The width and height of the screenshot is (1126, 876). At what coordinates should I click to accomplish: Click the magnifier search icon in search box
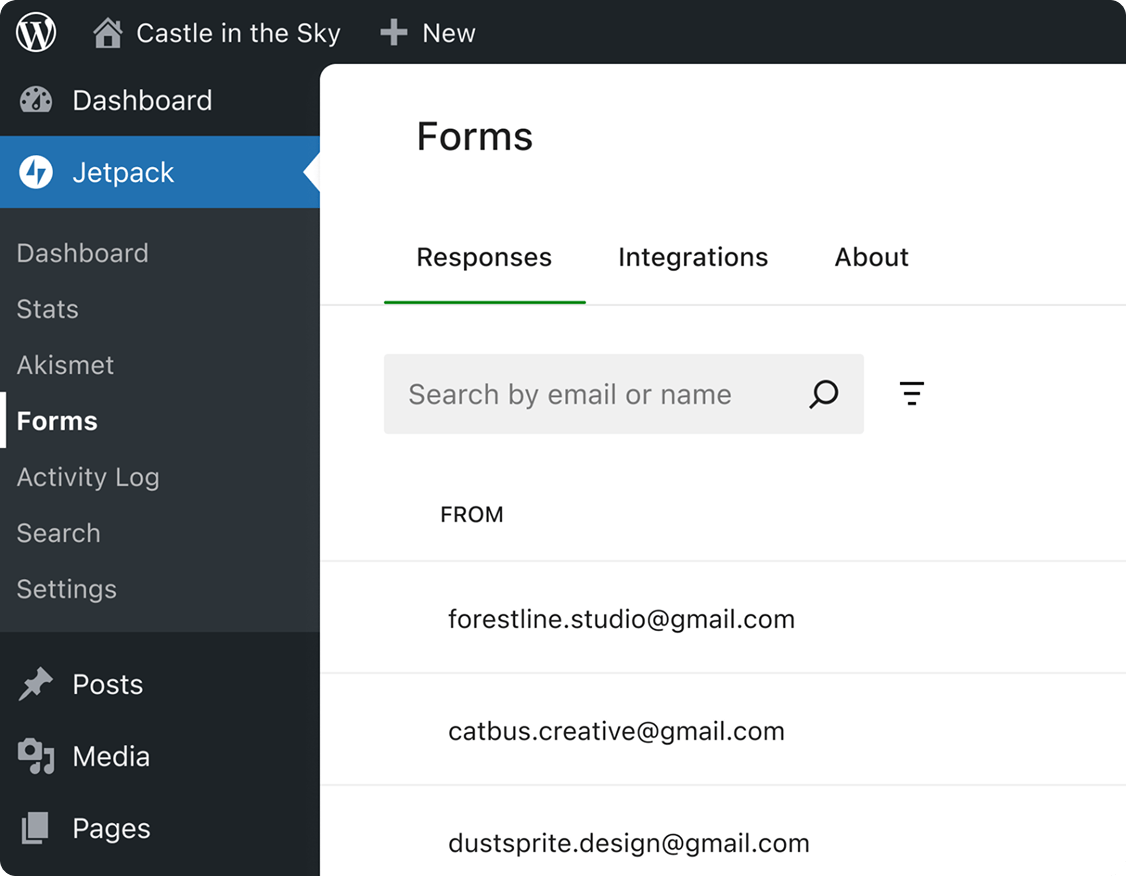[823, 394]
